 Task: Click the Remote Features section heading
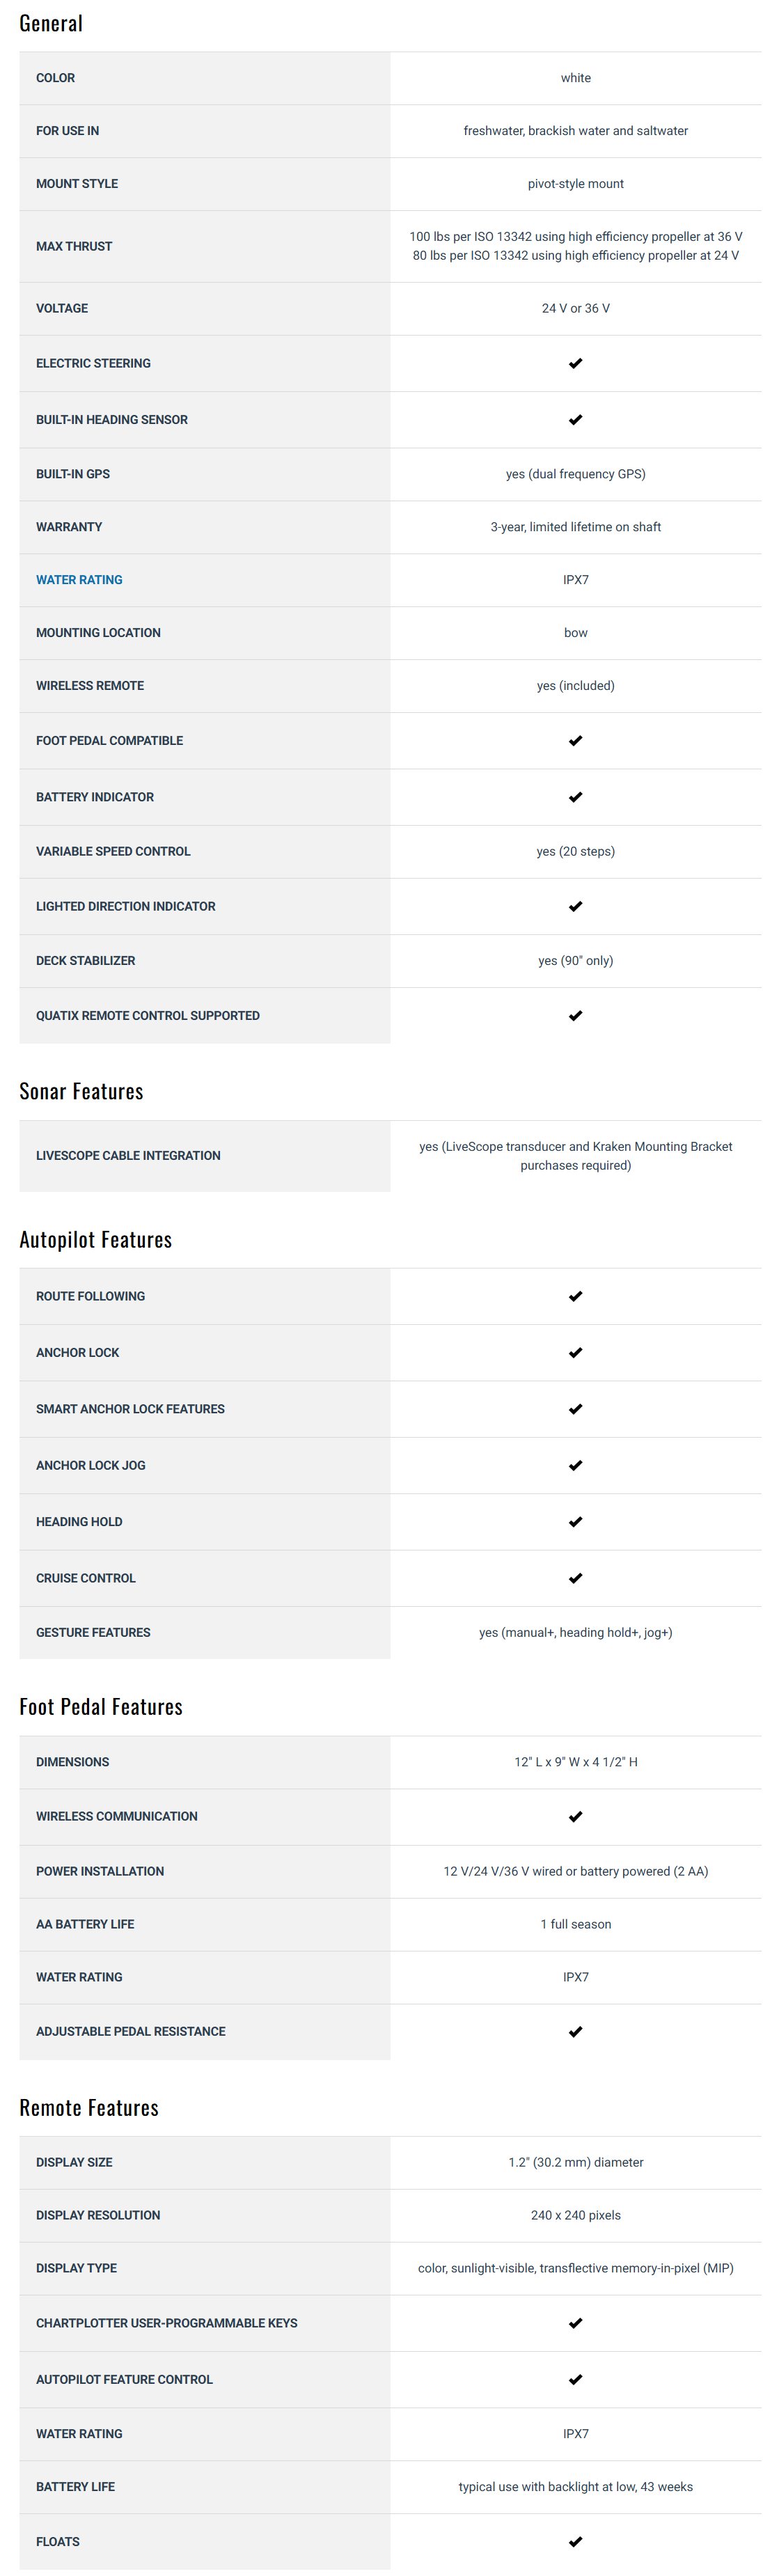coord(89,2108)
